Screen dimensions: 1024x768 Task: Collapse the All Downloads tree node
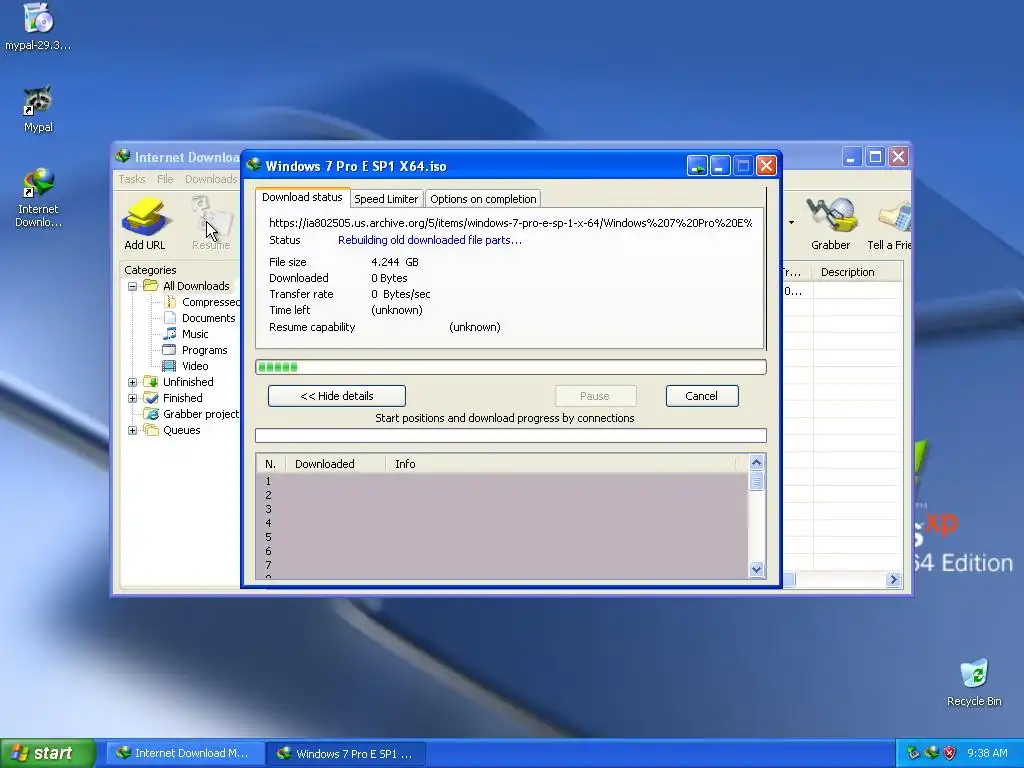click(133, 286)
